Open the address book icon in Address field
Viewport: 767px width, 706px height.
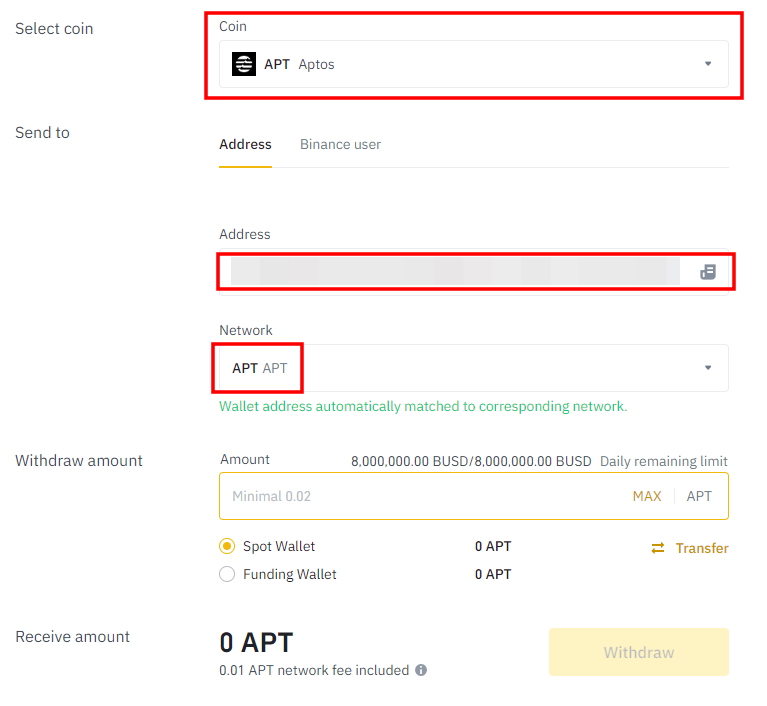click(x=708, y=272)
